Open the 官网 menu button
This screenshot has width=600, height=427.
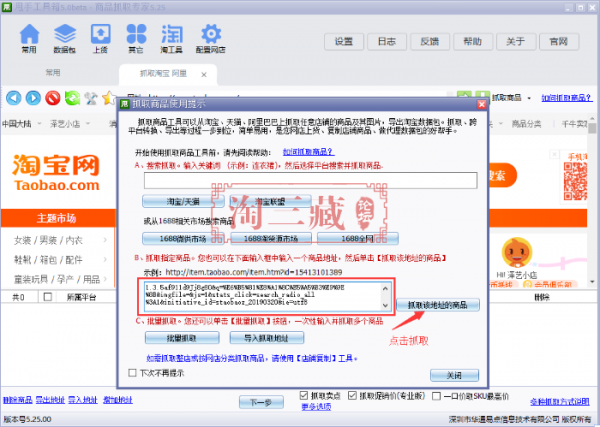click(559, 42)
